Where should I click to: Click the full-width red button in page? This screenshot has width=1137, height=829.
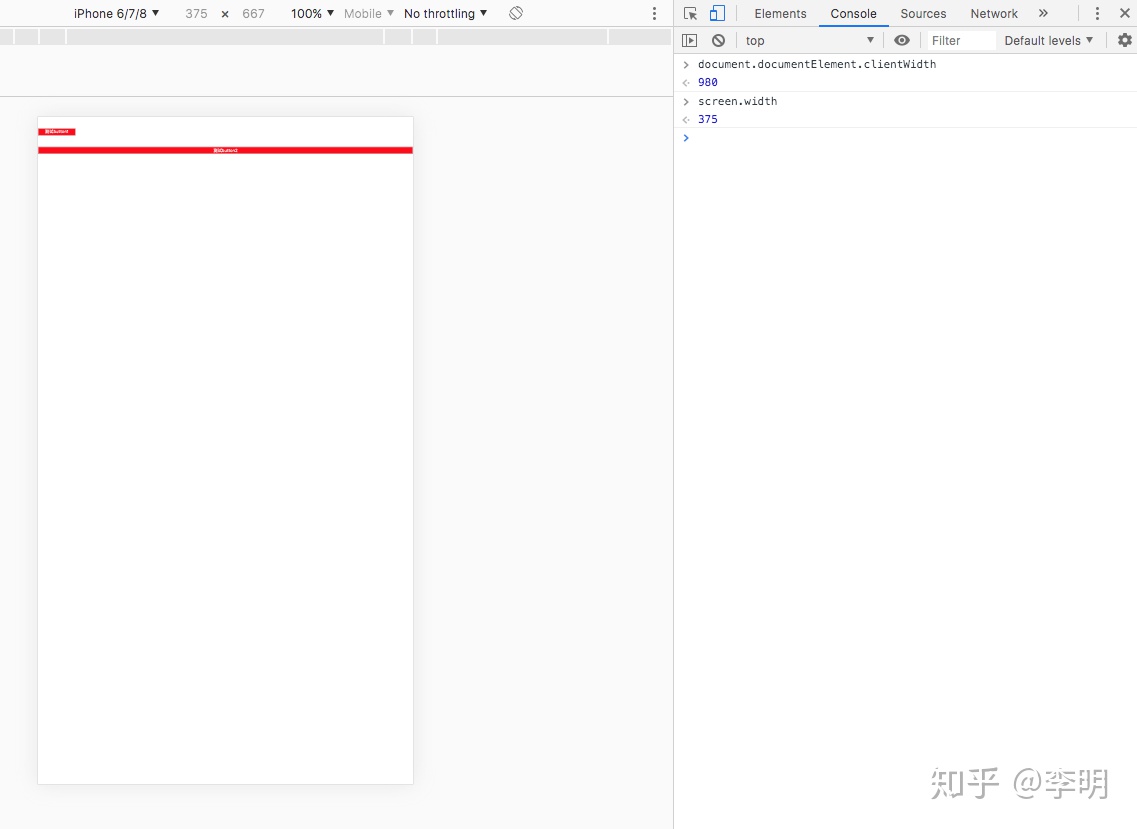click(226, 150)
